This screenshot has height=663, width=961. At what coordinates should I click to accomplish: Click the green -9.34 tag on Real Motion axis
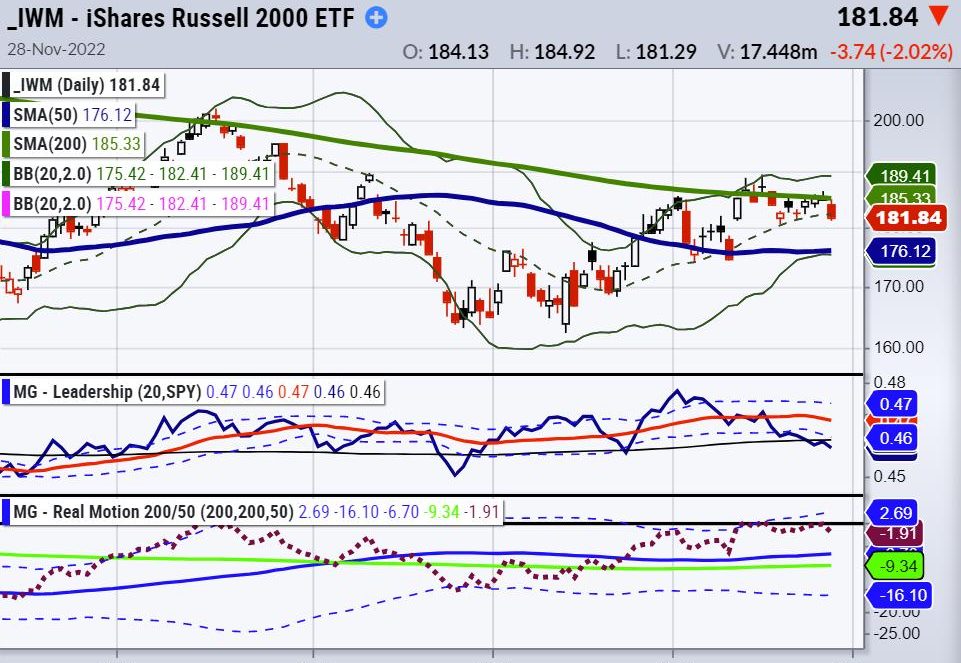[895, 566]
